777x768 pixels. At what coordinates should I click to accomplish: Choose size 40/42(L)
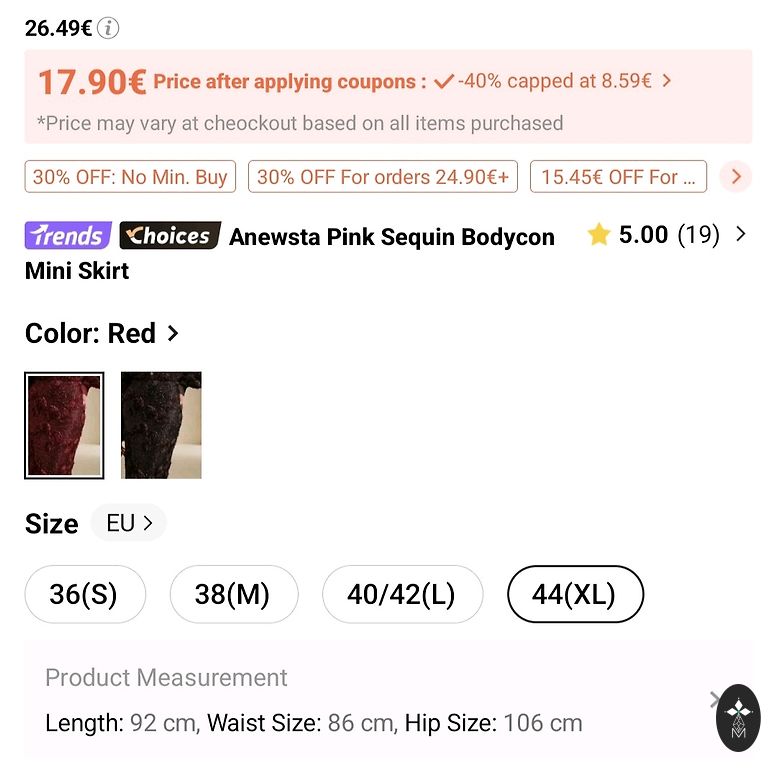pyautogui.click(x=402, y=594)
